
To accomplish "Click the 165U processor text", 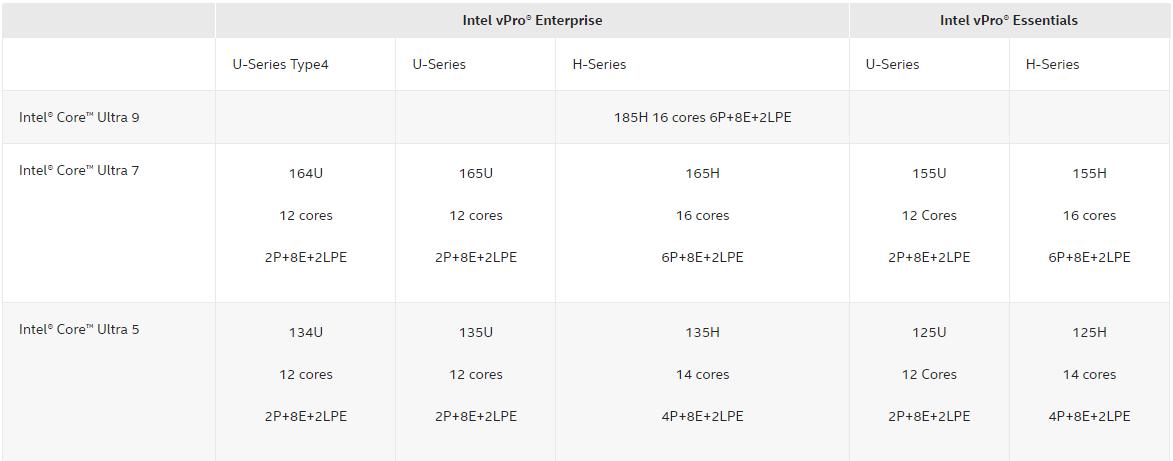I will click(476, 174).
